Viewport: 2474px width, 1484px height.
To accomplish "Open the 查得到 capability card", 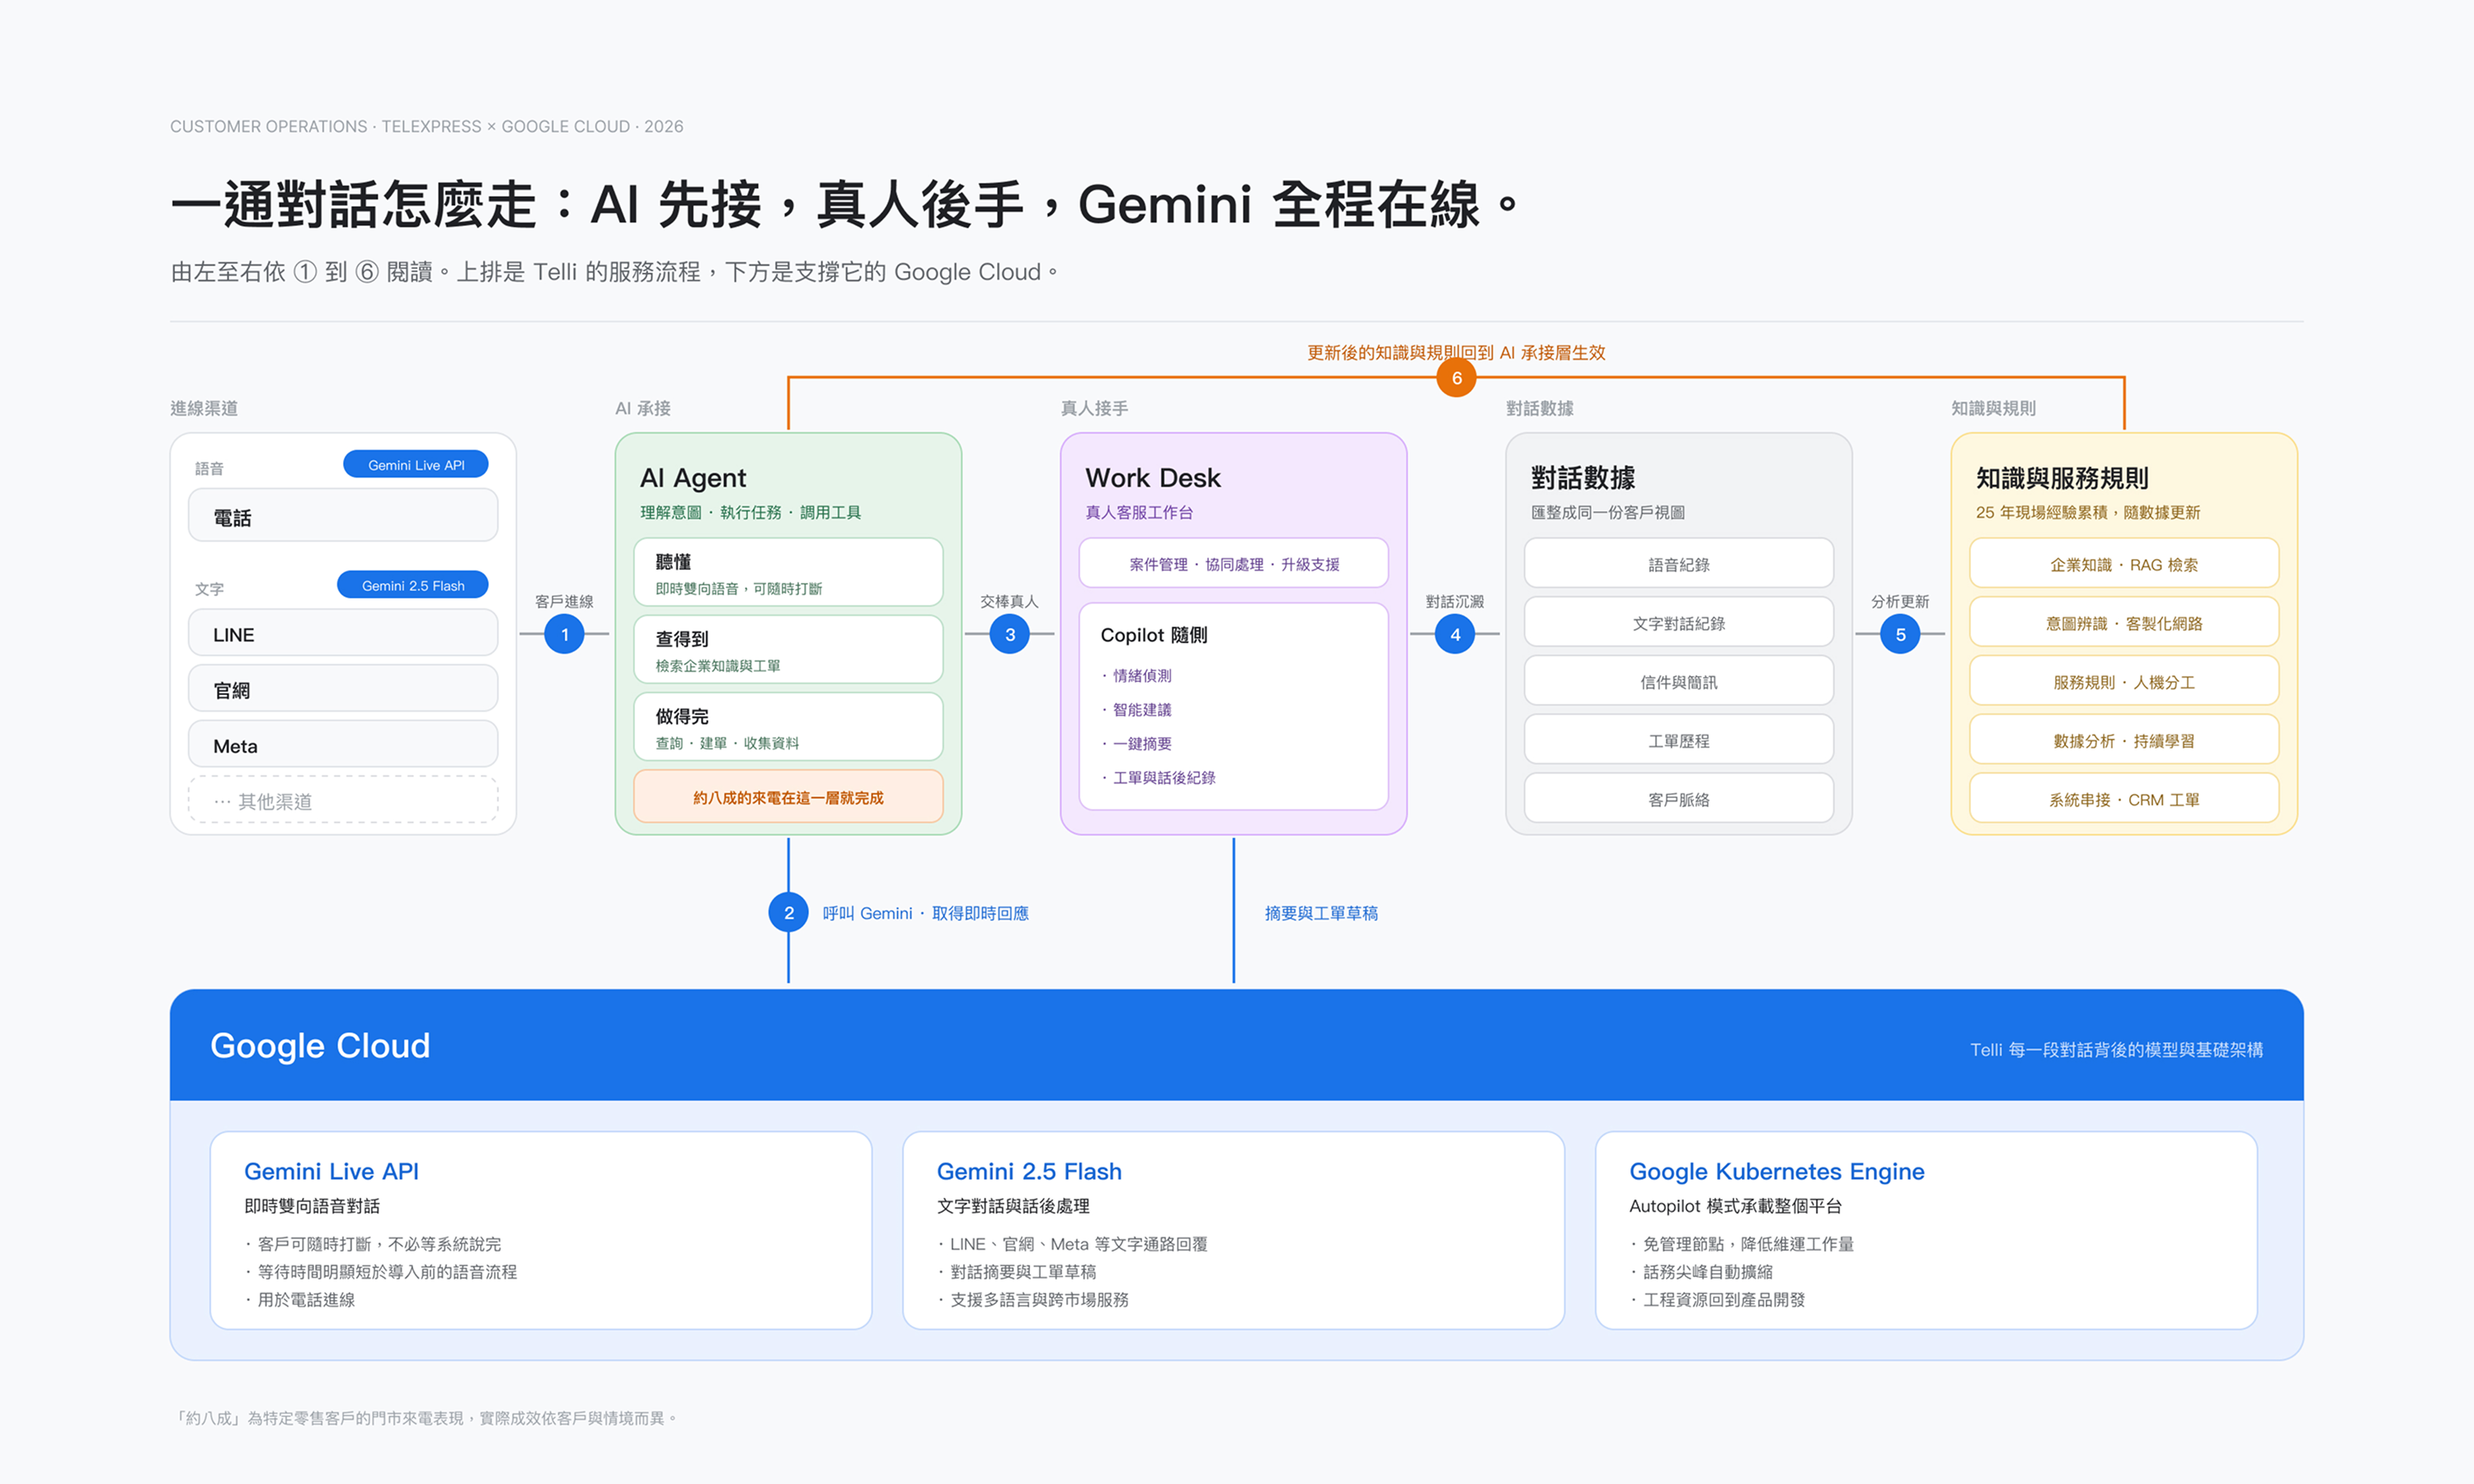I will coord(788,650).
